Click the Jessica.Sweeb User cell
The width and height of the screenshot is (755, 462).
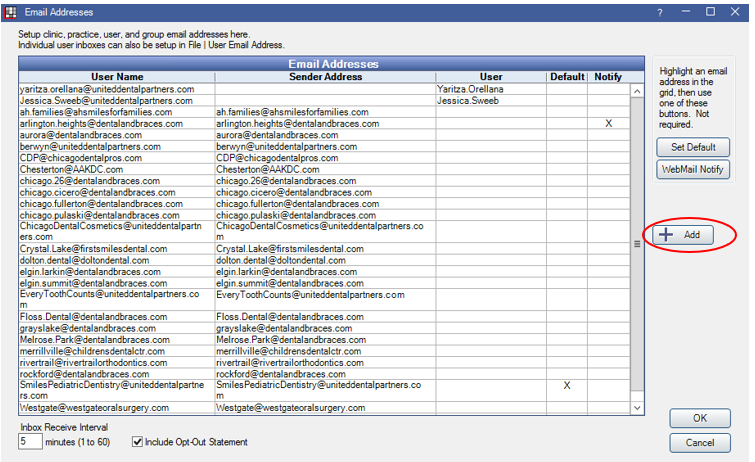click(491, 101)
